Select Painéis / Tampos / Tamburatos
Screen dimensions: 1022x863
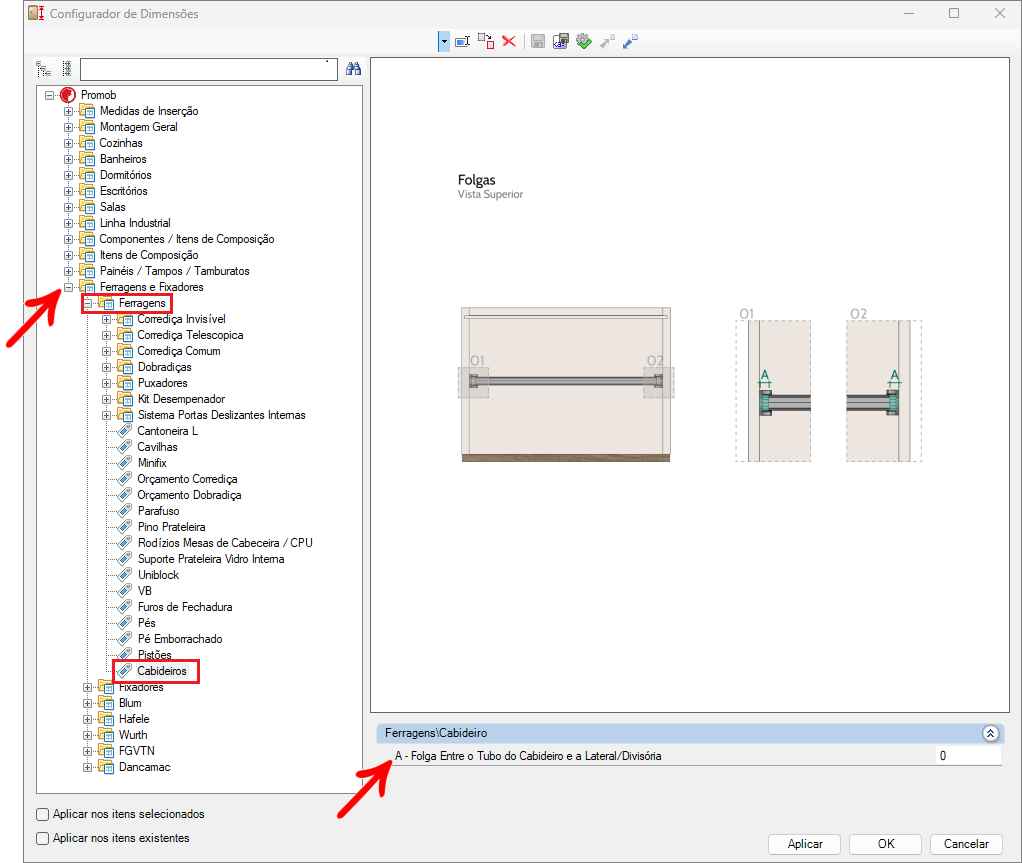click(174, 271)
